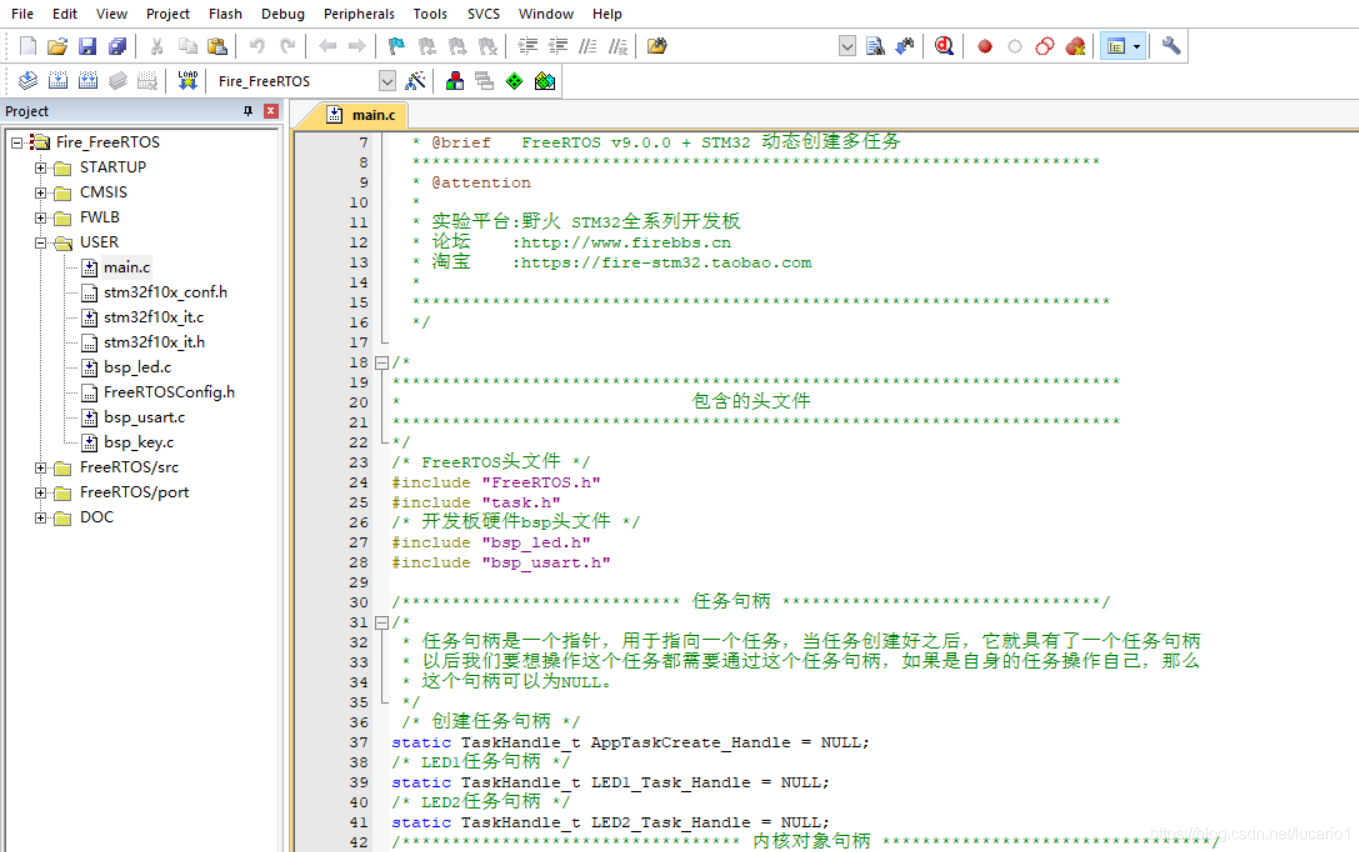Screen dimensions: 1359x852
Task: Switch to the main.c editor tab
Action: 361,115
